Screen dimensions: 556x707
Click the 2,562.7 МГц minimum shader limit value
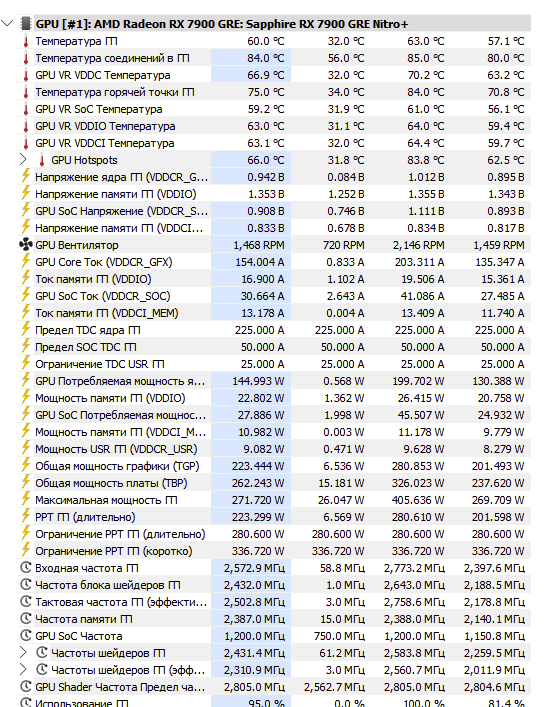tap(334, 687)
